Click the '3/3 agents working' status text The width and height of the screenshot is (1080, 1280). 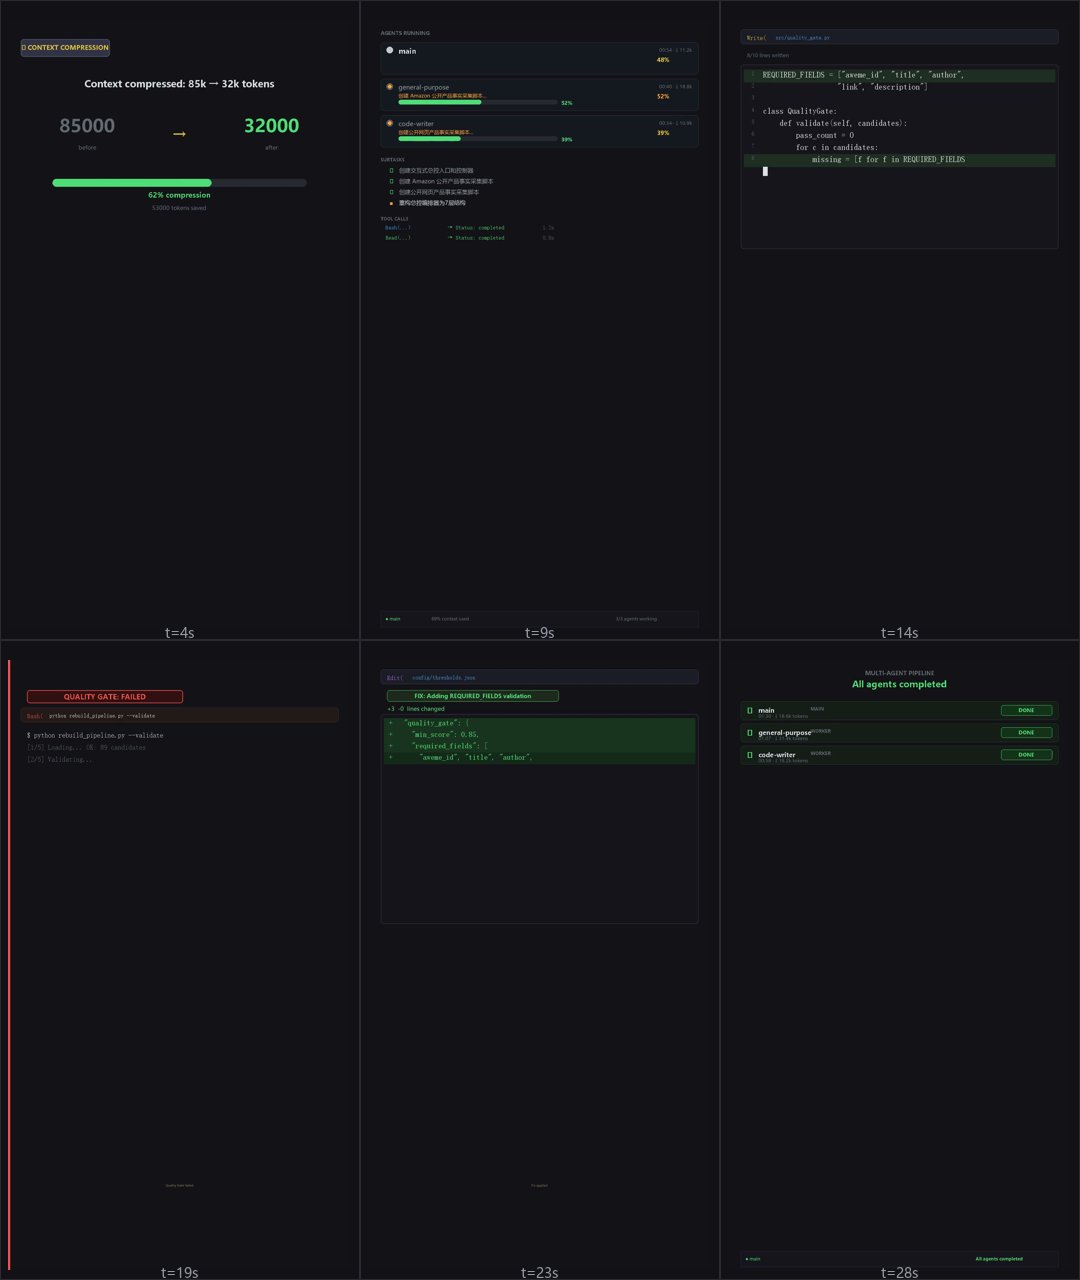pos(636,619)
